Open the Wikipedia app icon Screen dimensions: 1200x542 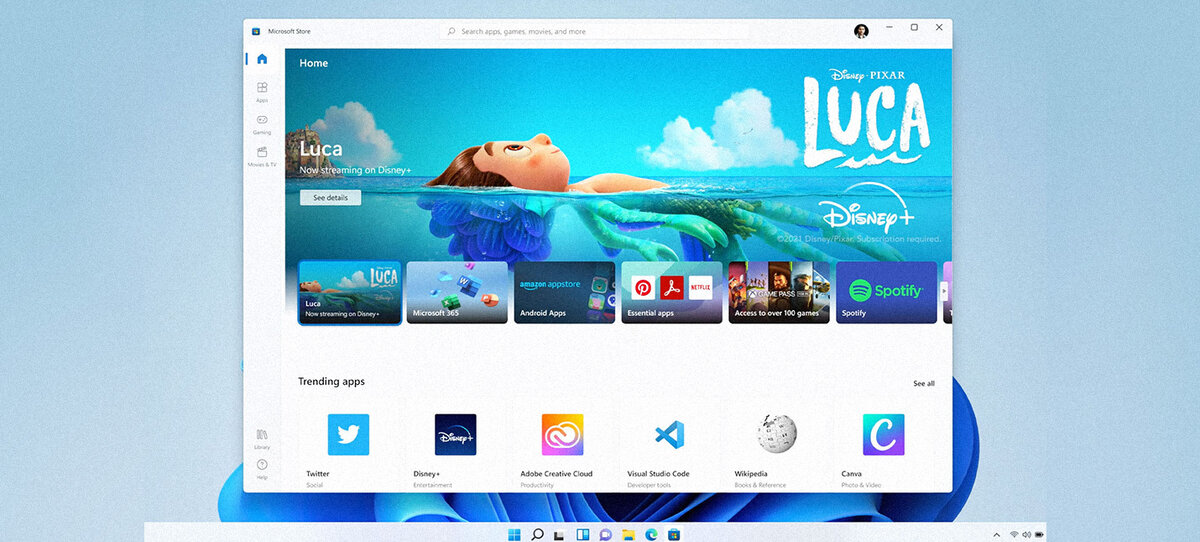point(777,435)
